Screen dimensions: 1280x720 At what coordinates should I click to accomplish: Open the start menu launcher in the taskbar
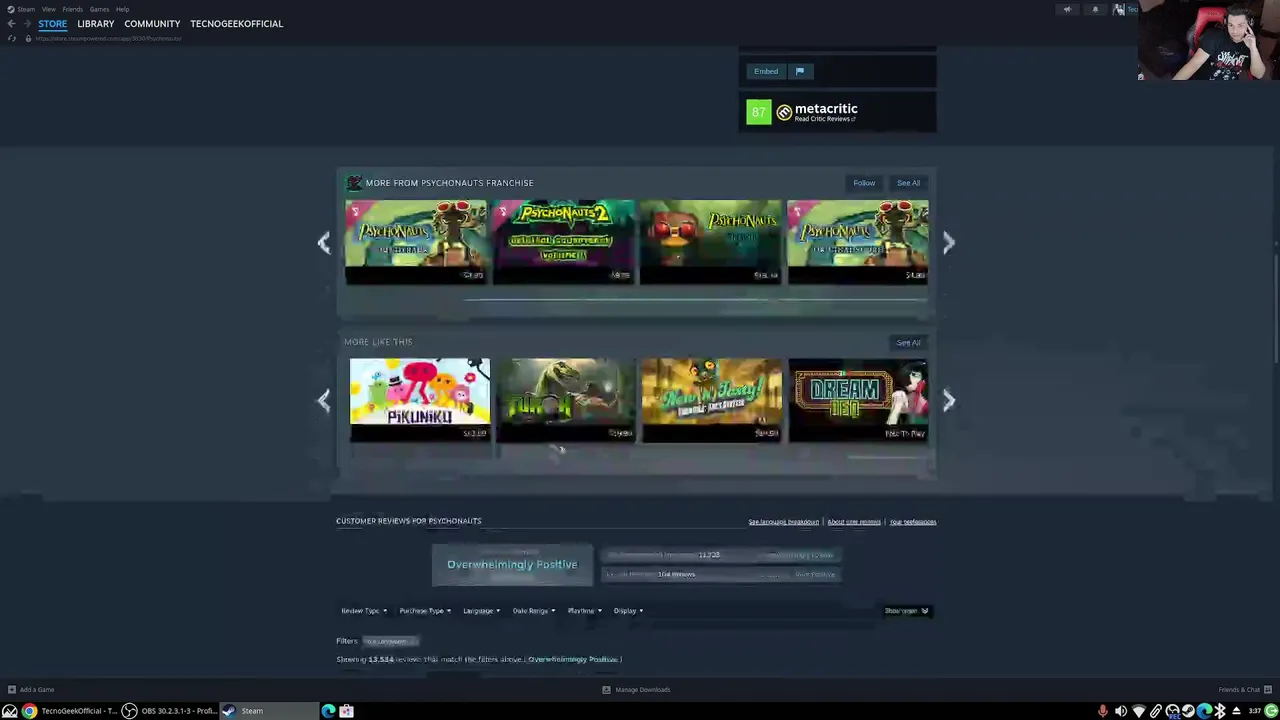pyautogui.click(x=9, y=711)
